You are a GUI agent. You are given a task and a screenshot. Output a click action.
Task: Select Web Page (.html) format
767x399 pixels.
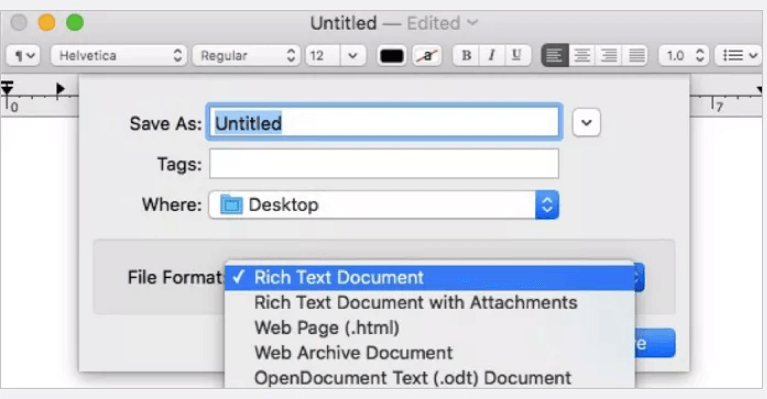click(327, 328)
